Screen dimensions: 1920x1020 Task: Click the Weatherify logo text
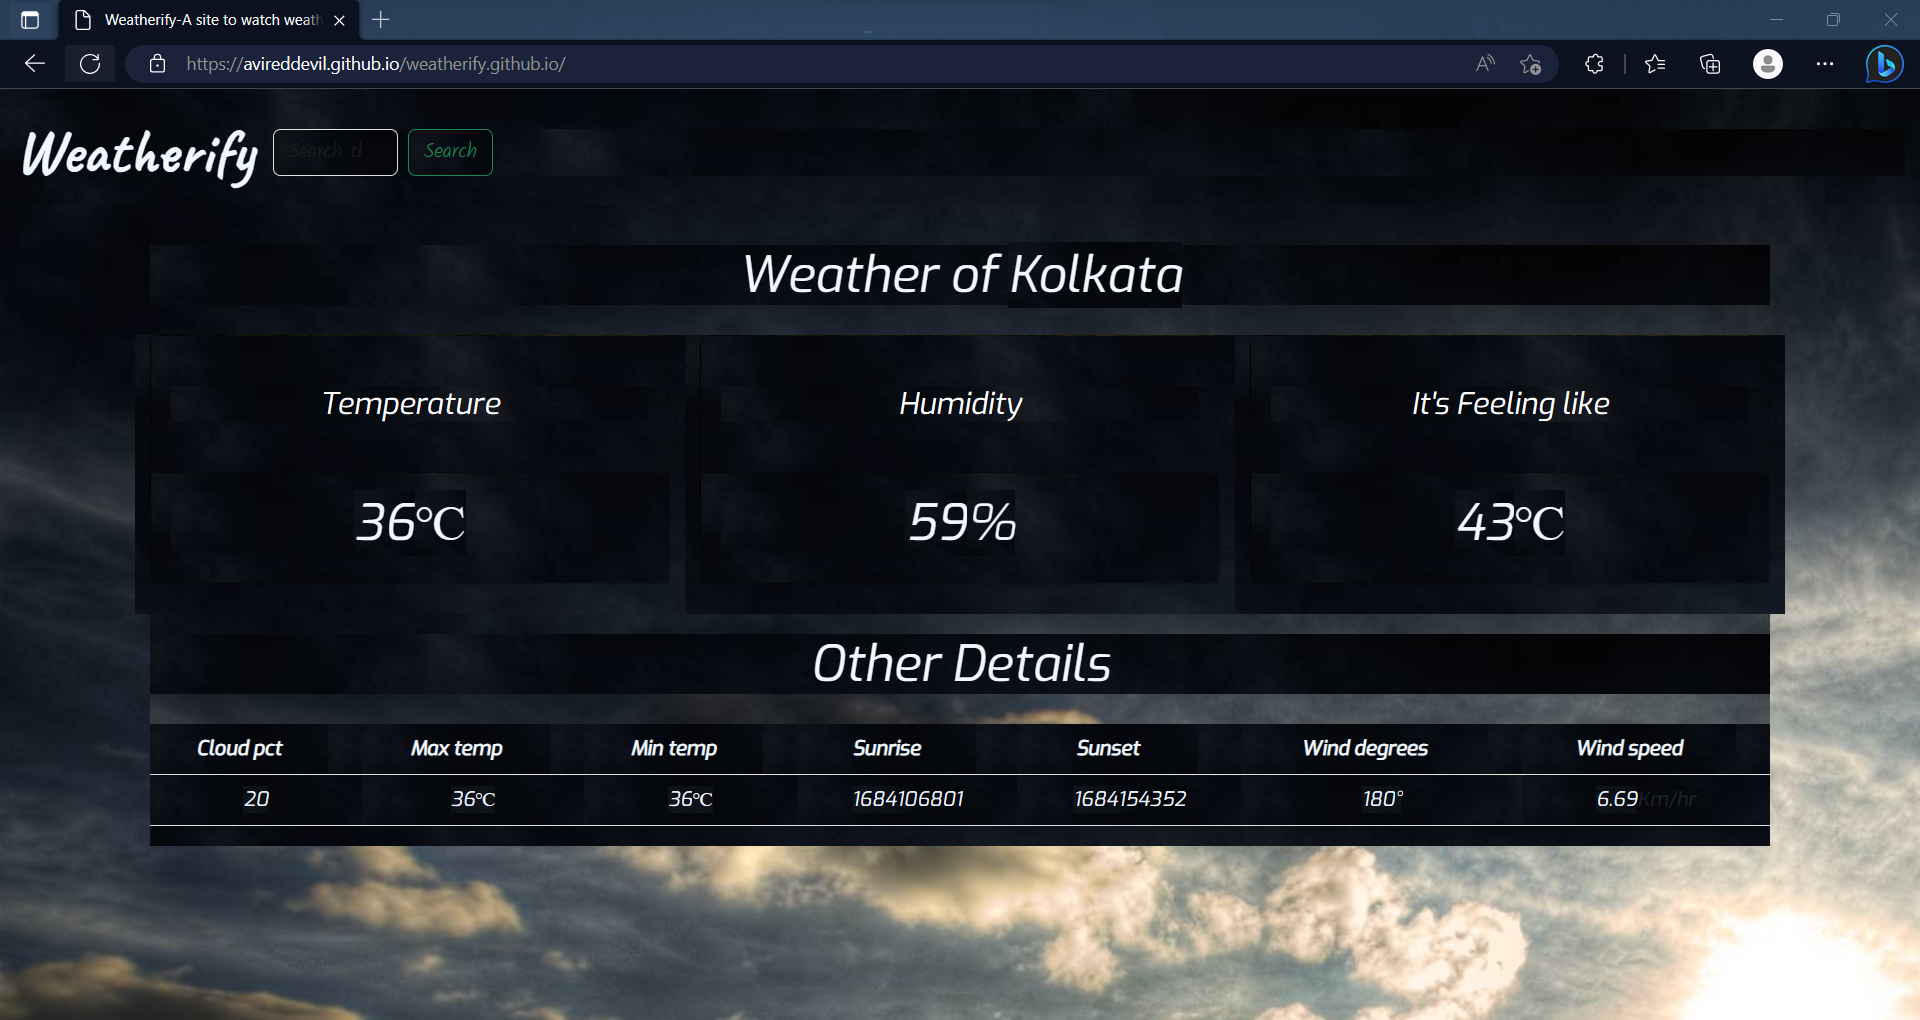138,155
